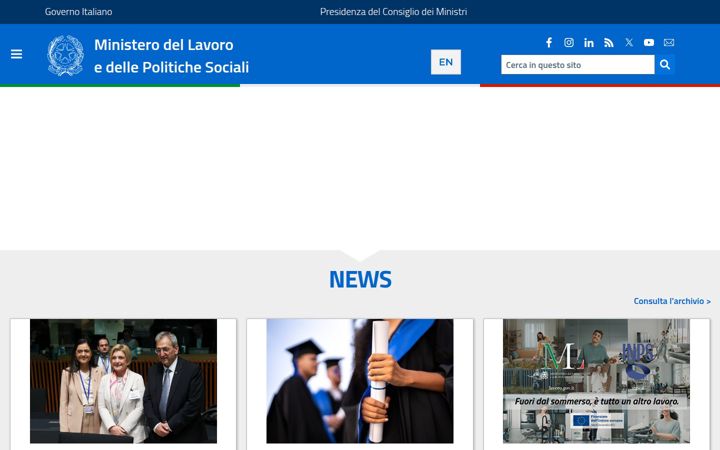Image resolution: width=720 pixels, height=450 pixels.
Task: Open the graduation diploma news image
Action: pyautogui.click(x=360, y=381)
